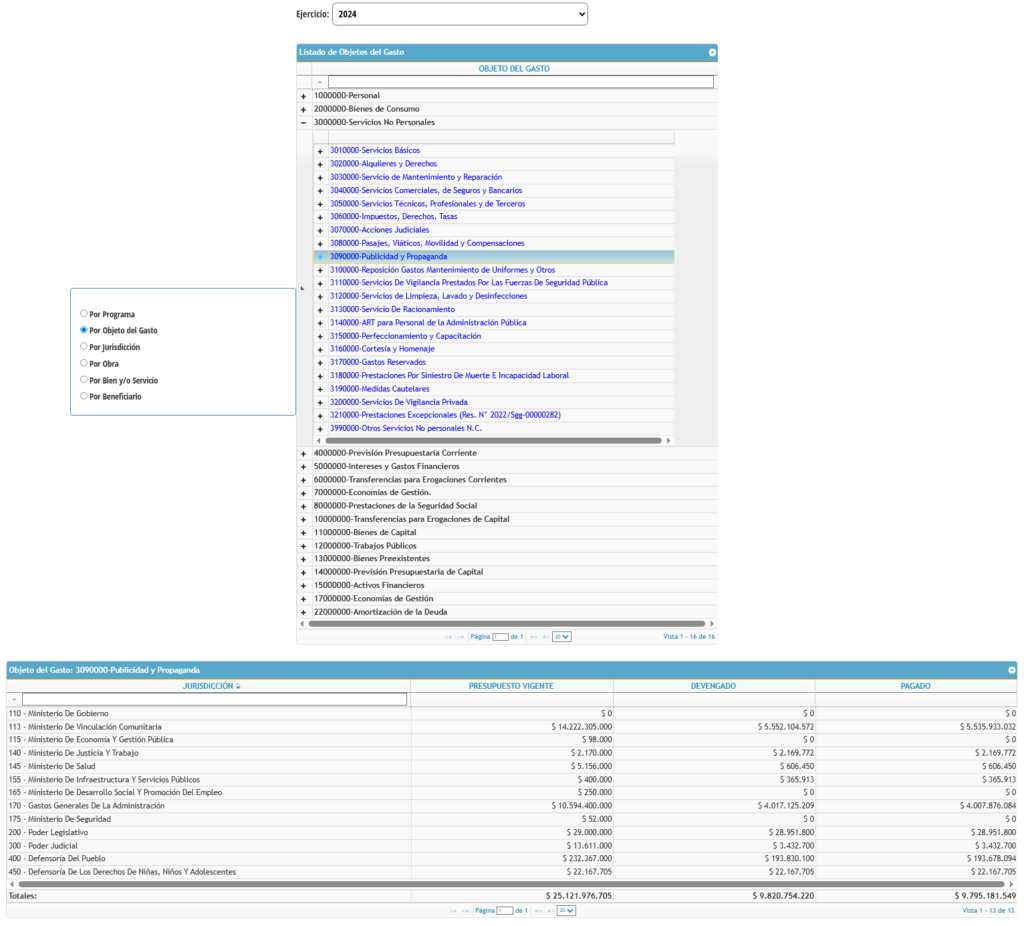This screenshot has width=1024, height=926.
Task: Collapse the 3000000-Servicios No Personales node
Action: [x=303, y=122]
